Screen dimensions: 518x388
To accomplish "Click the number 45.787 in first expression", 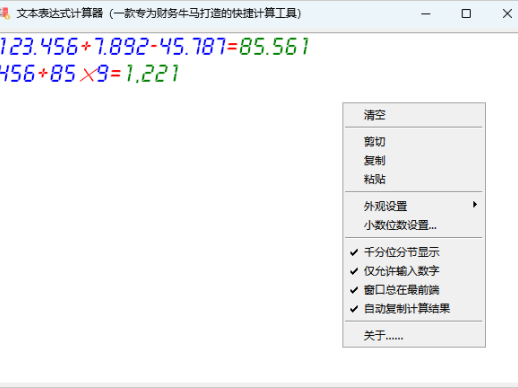I will [x=193, y=46].
